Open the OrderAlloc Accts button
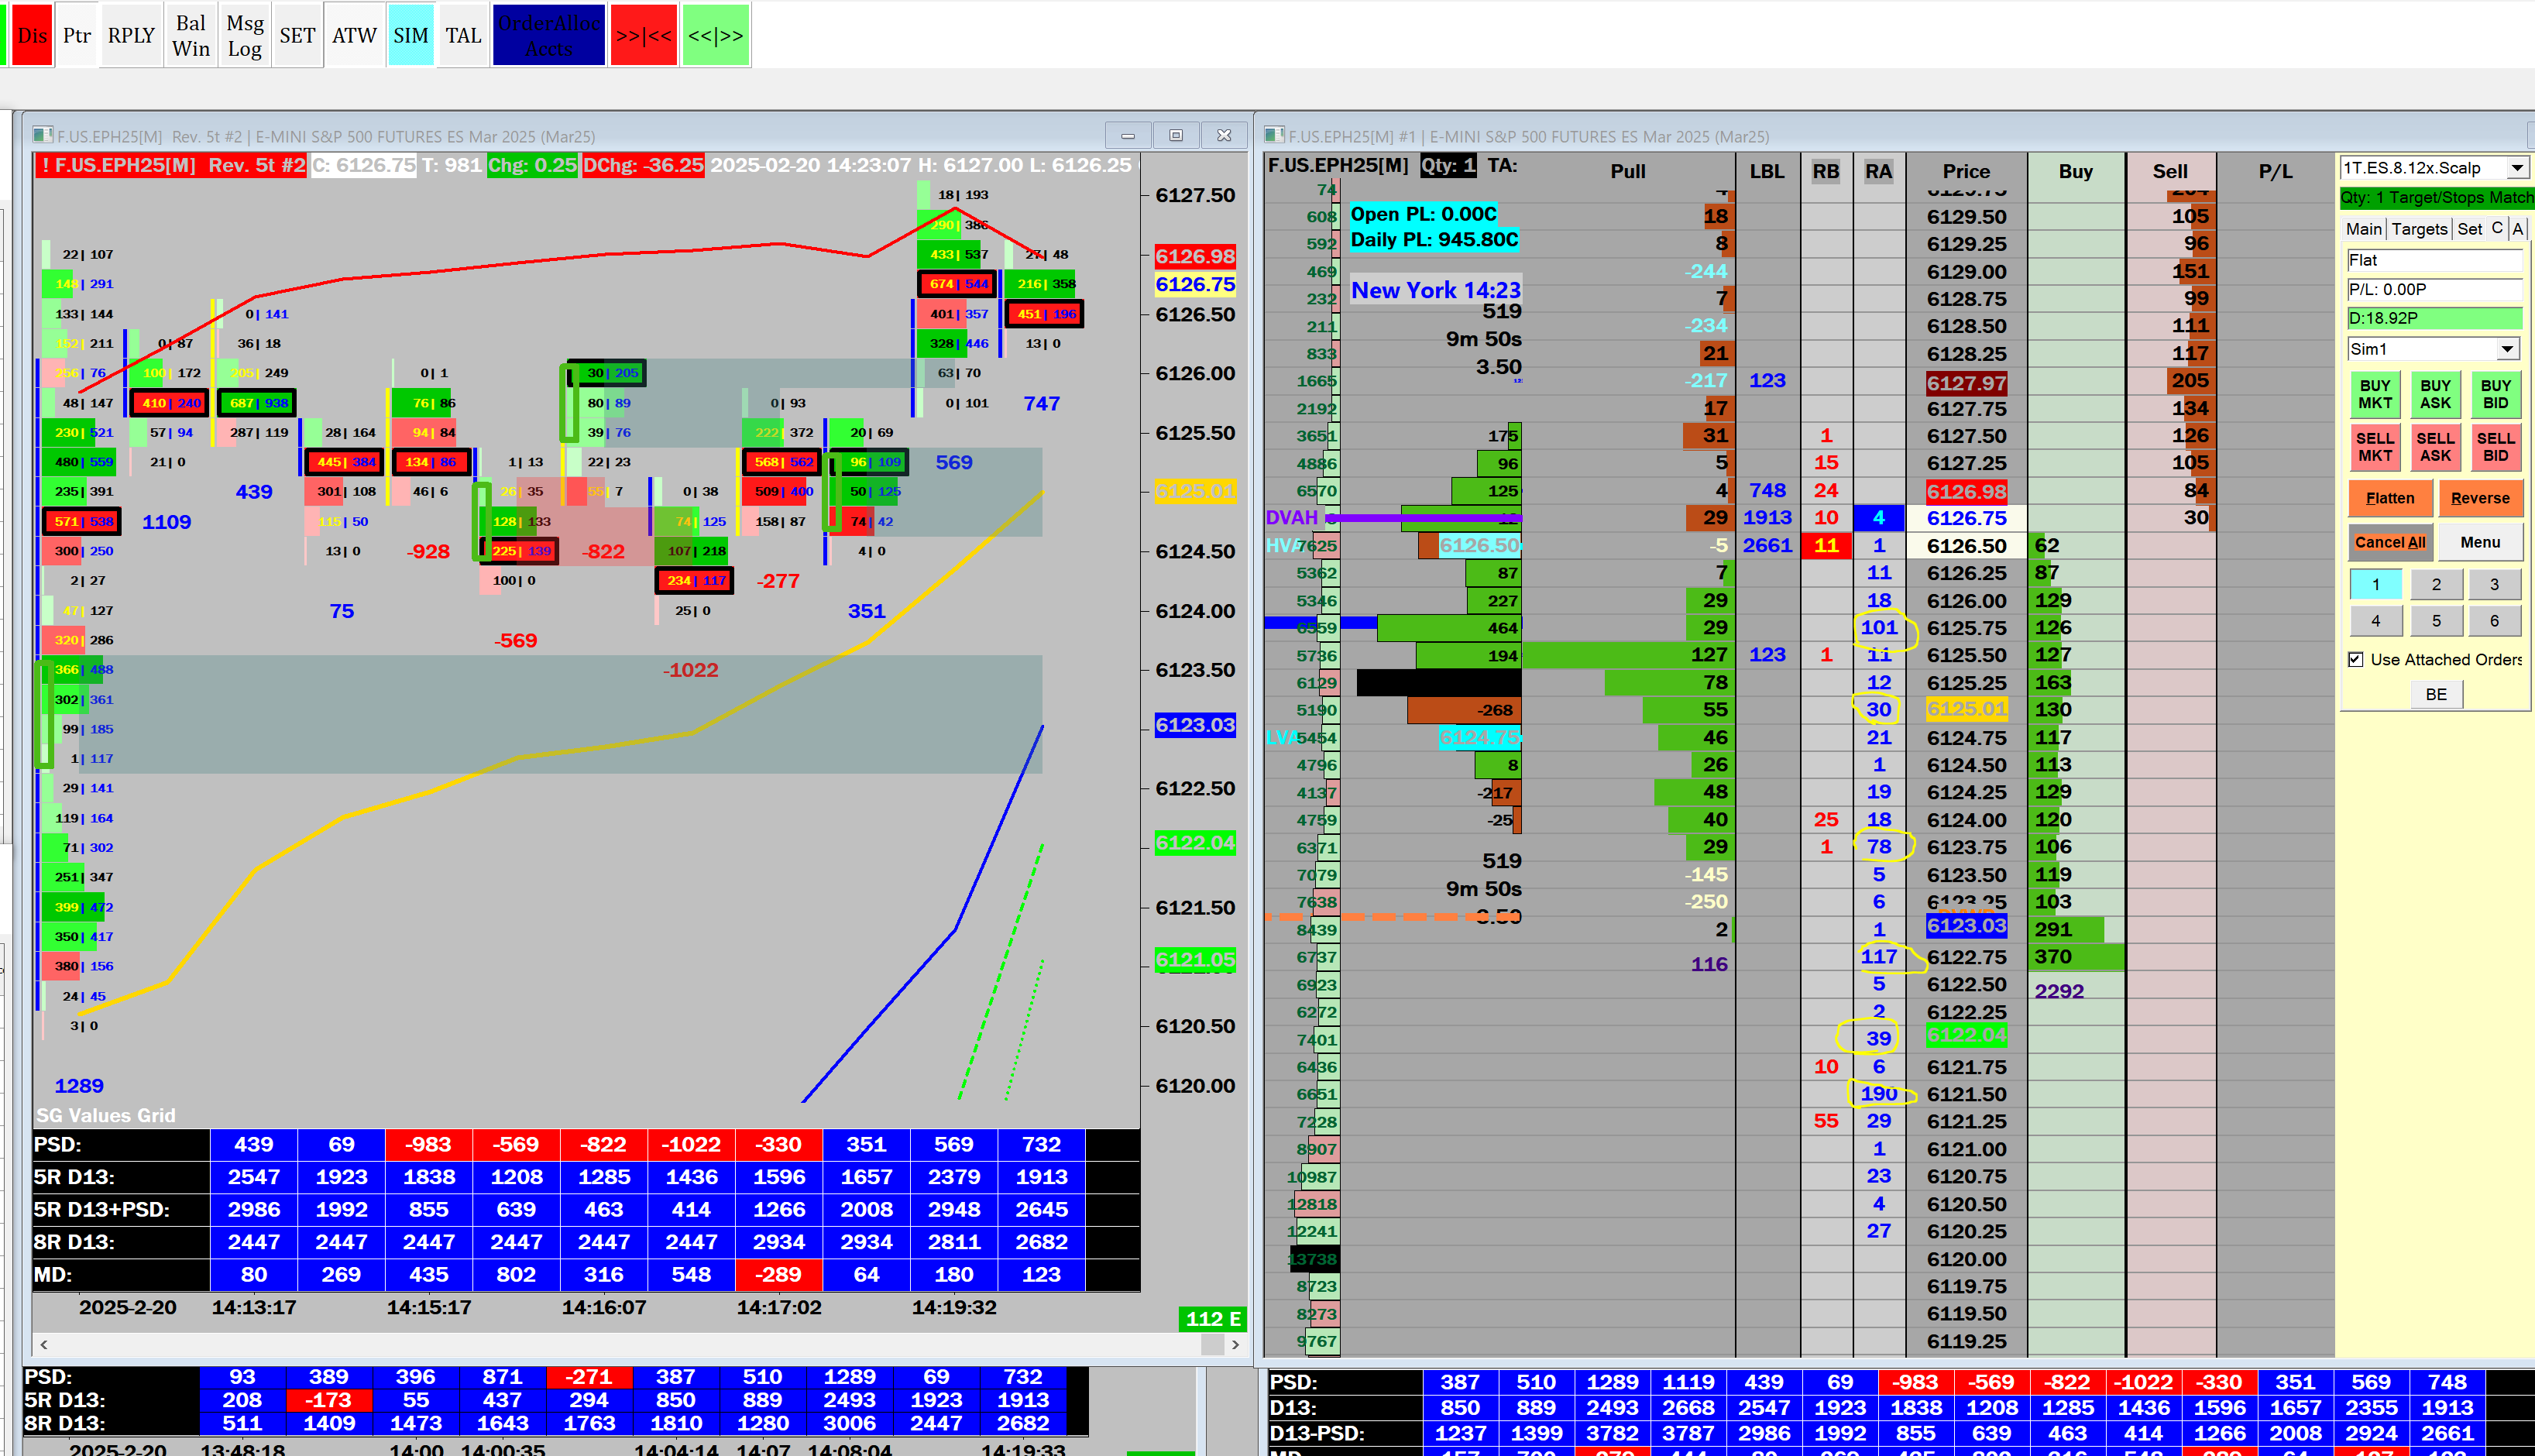The height and width of the screenshot is (1456, 2535). pyautogui.click(x=549, y=35)
